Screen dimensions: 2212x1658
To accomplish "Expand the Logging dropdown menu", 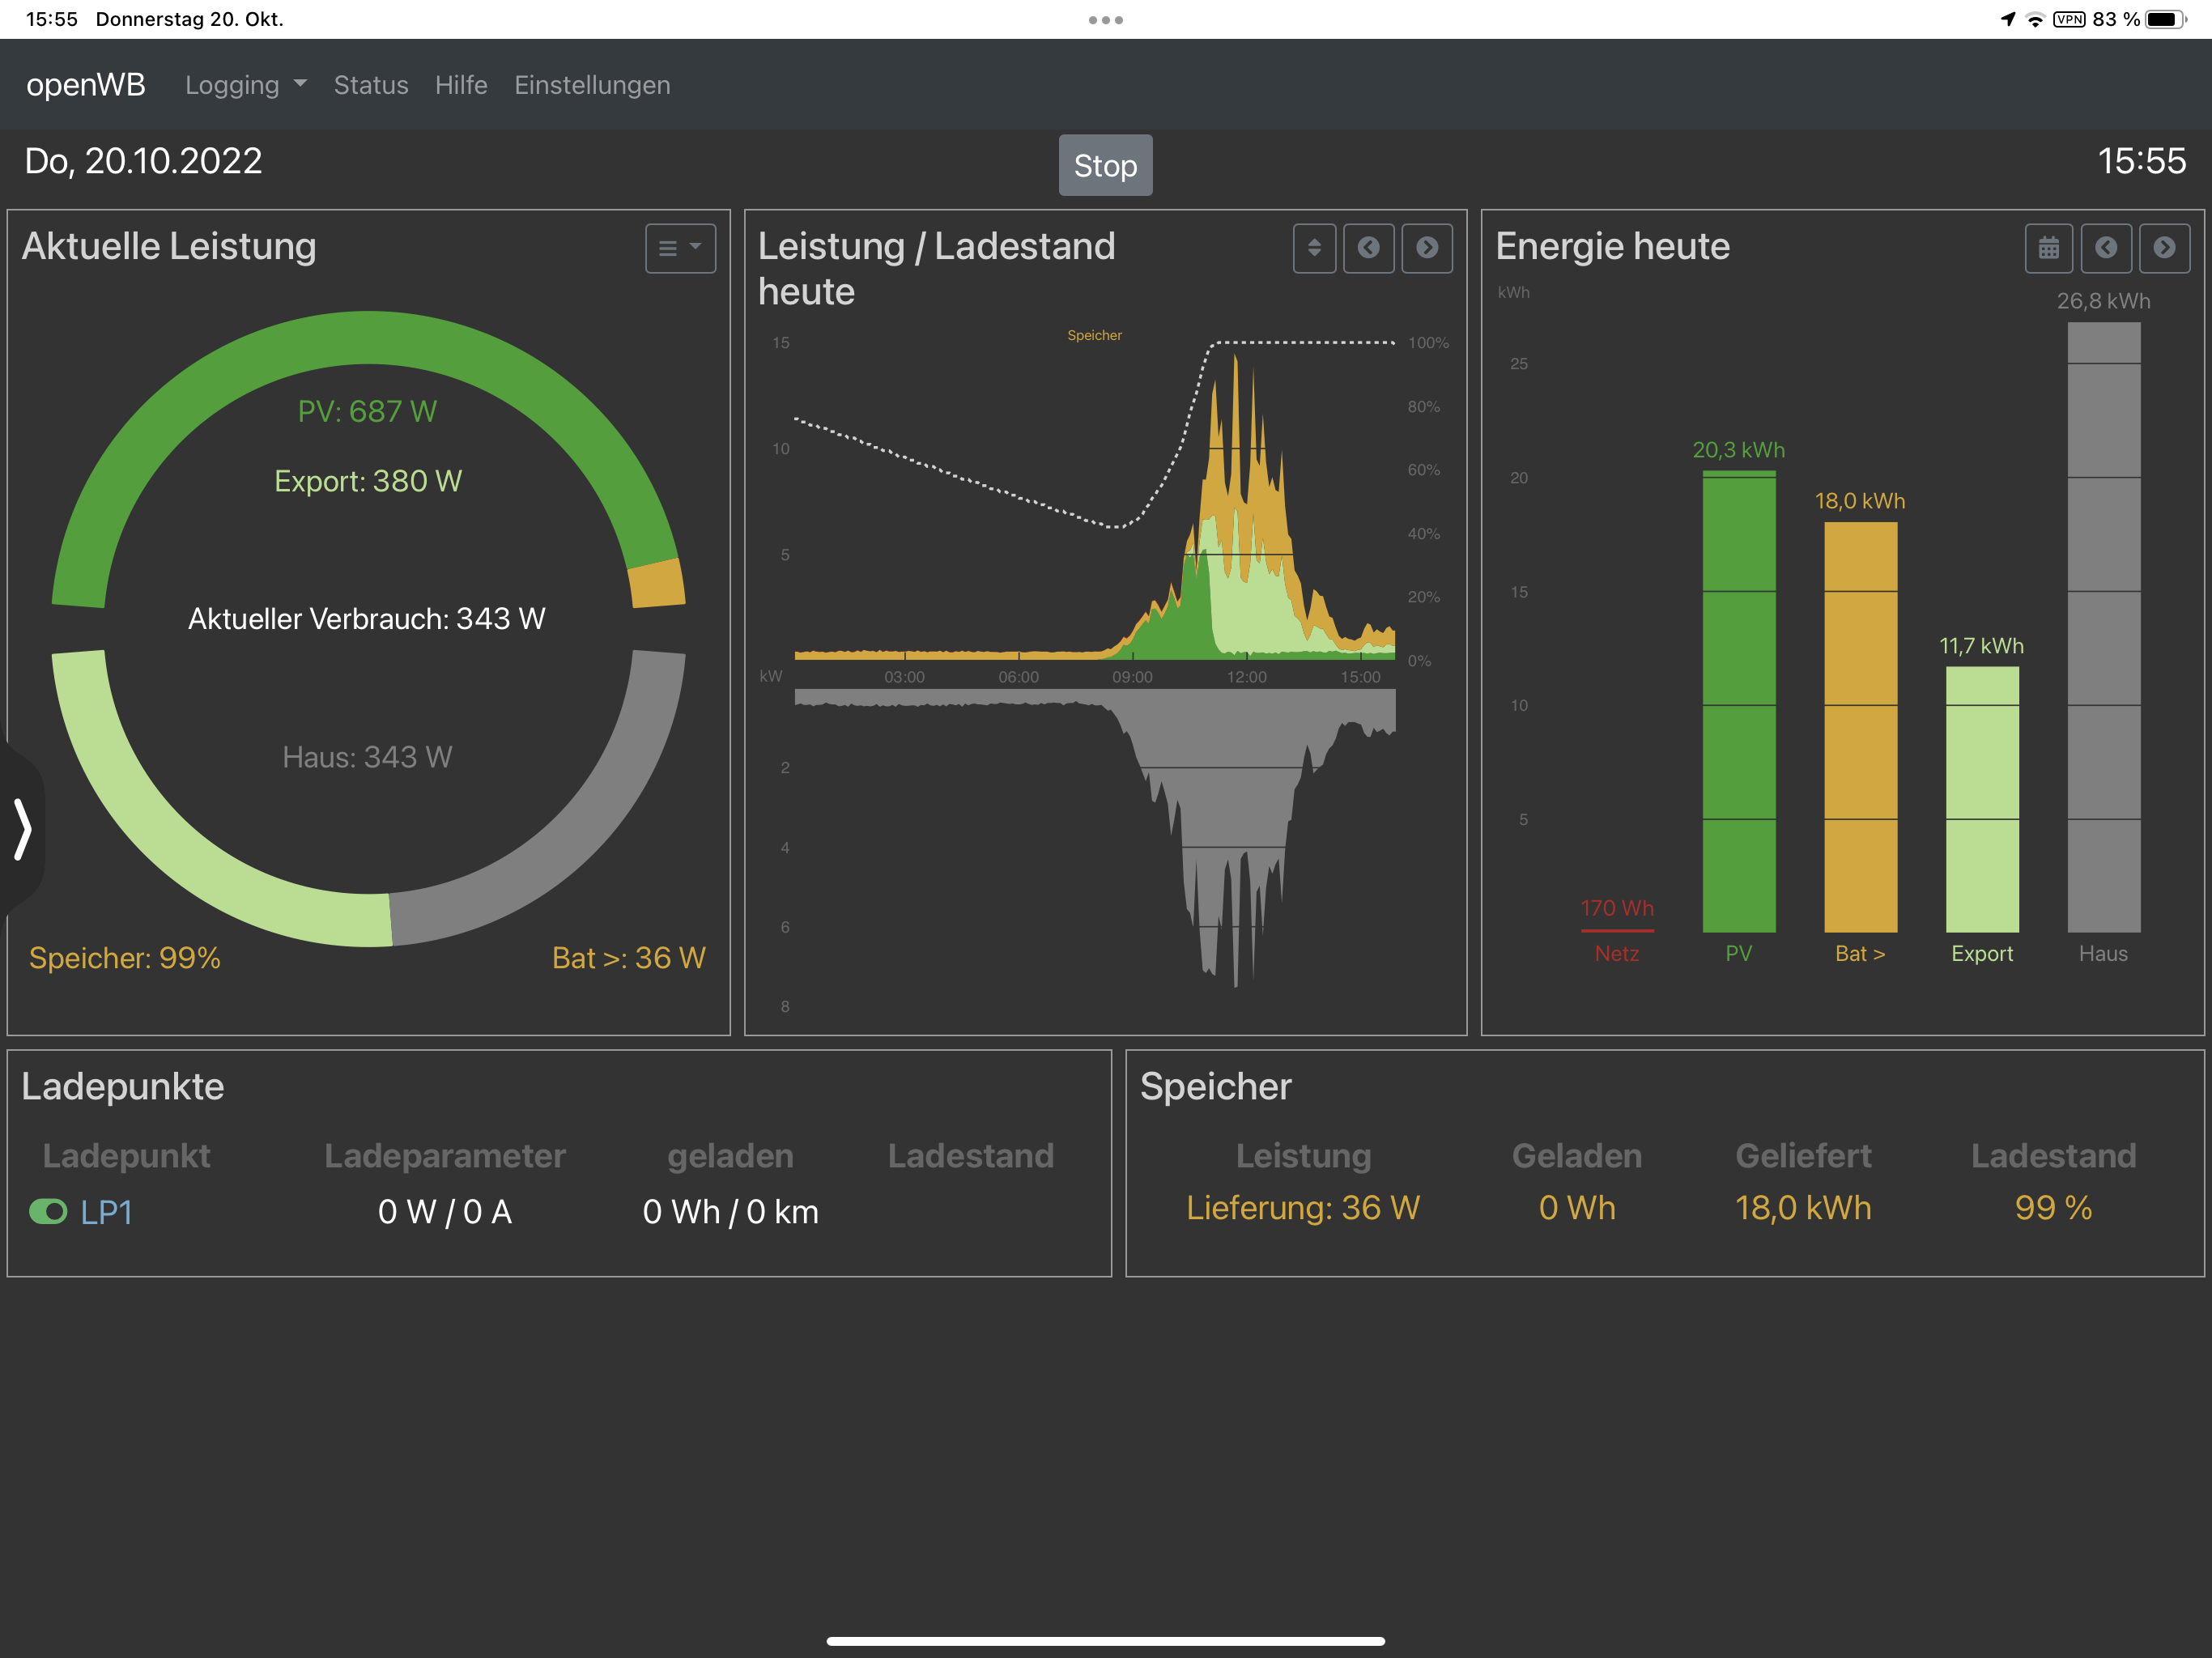I will coord(245,85).
